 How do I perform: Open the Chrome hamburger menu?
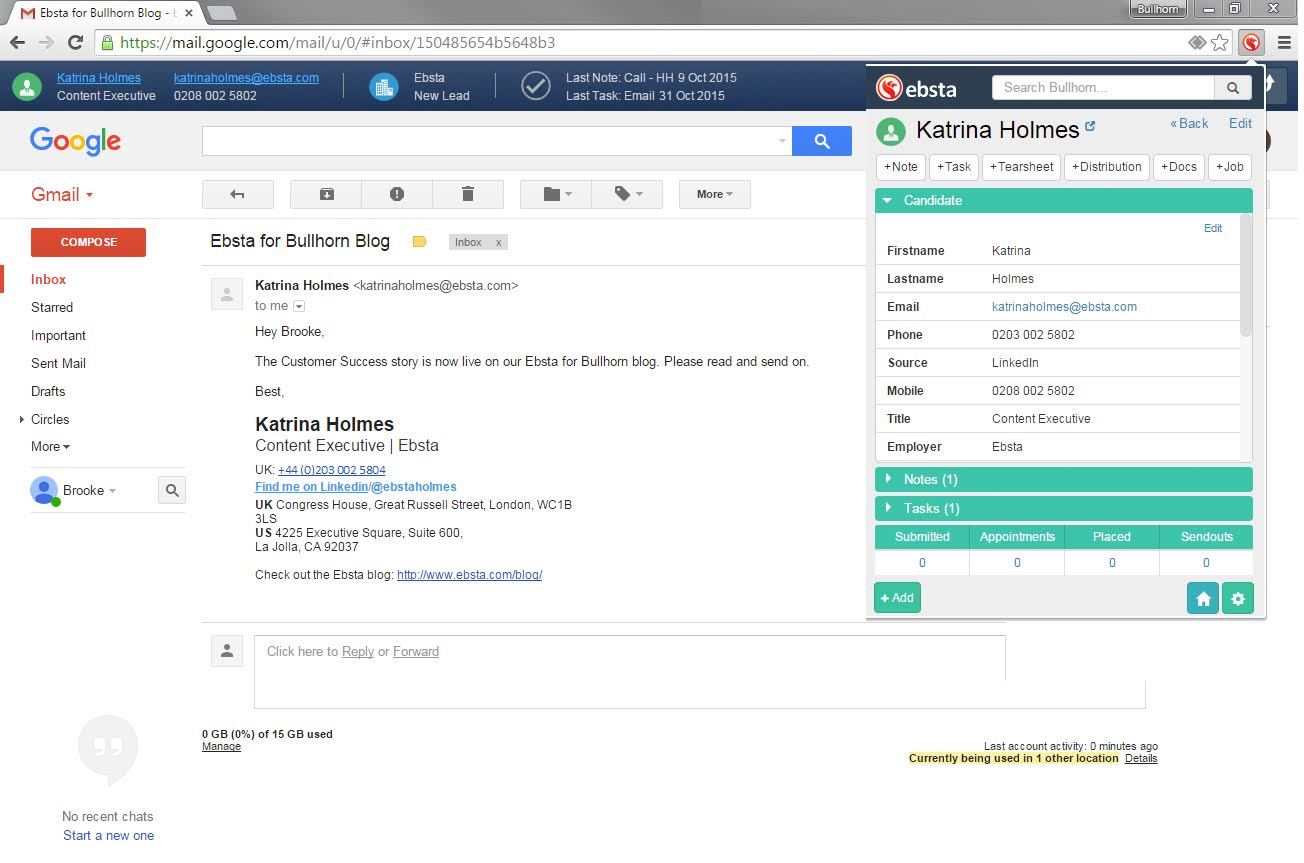coord(1284,42)
